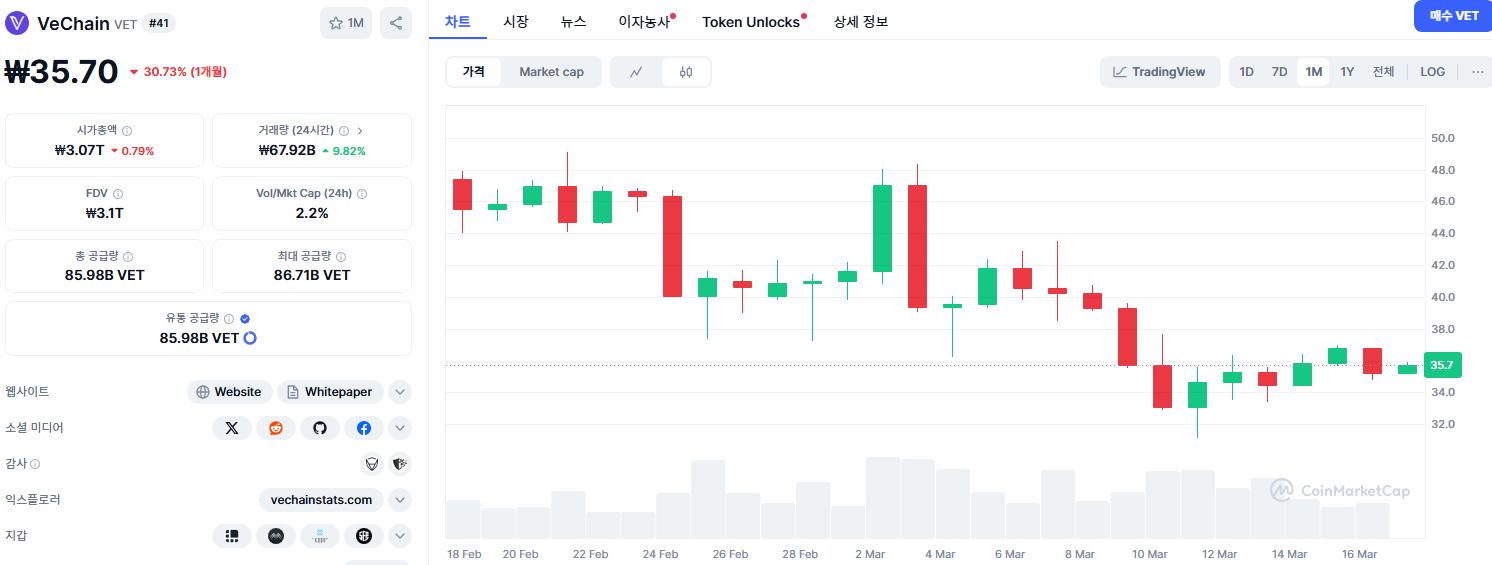Open the third wallet icon in 지갑 row

320,536
